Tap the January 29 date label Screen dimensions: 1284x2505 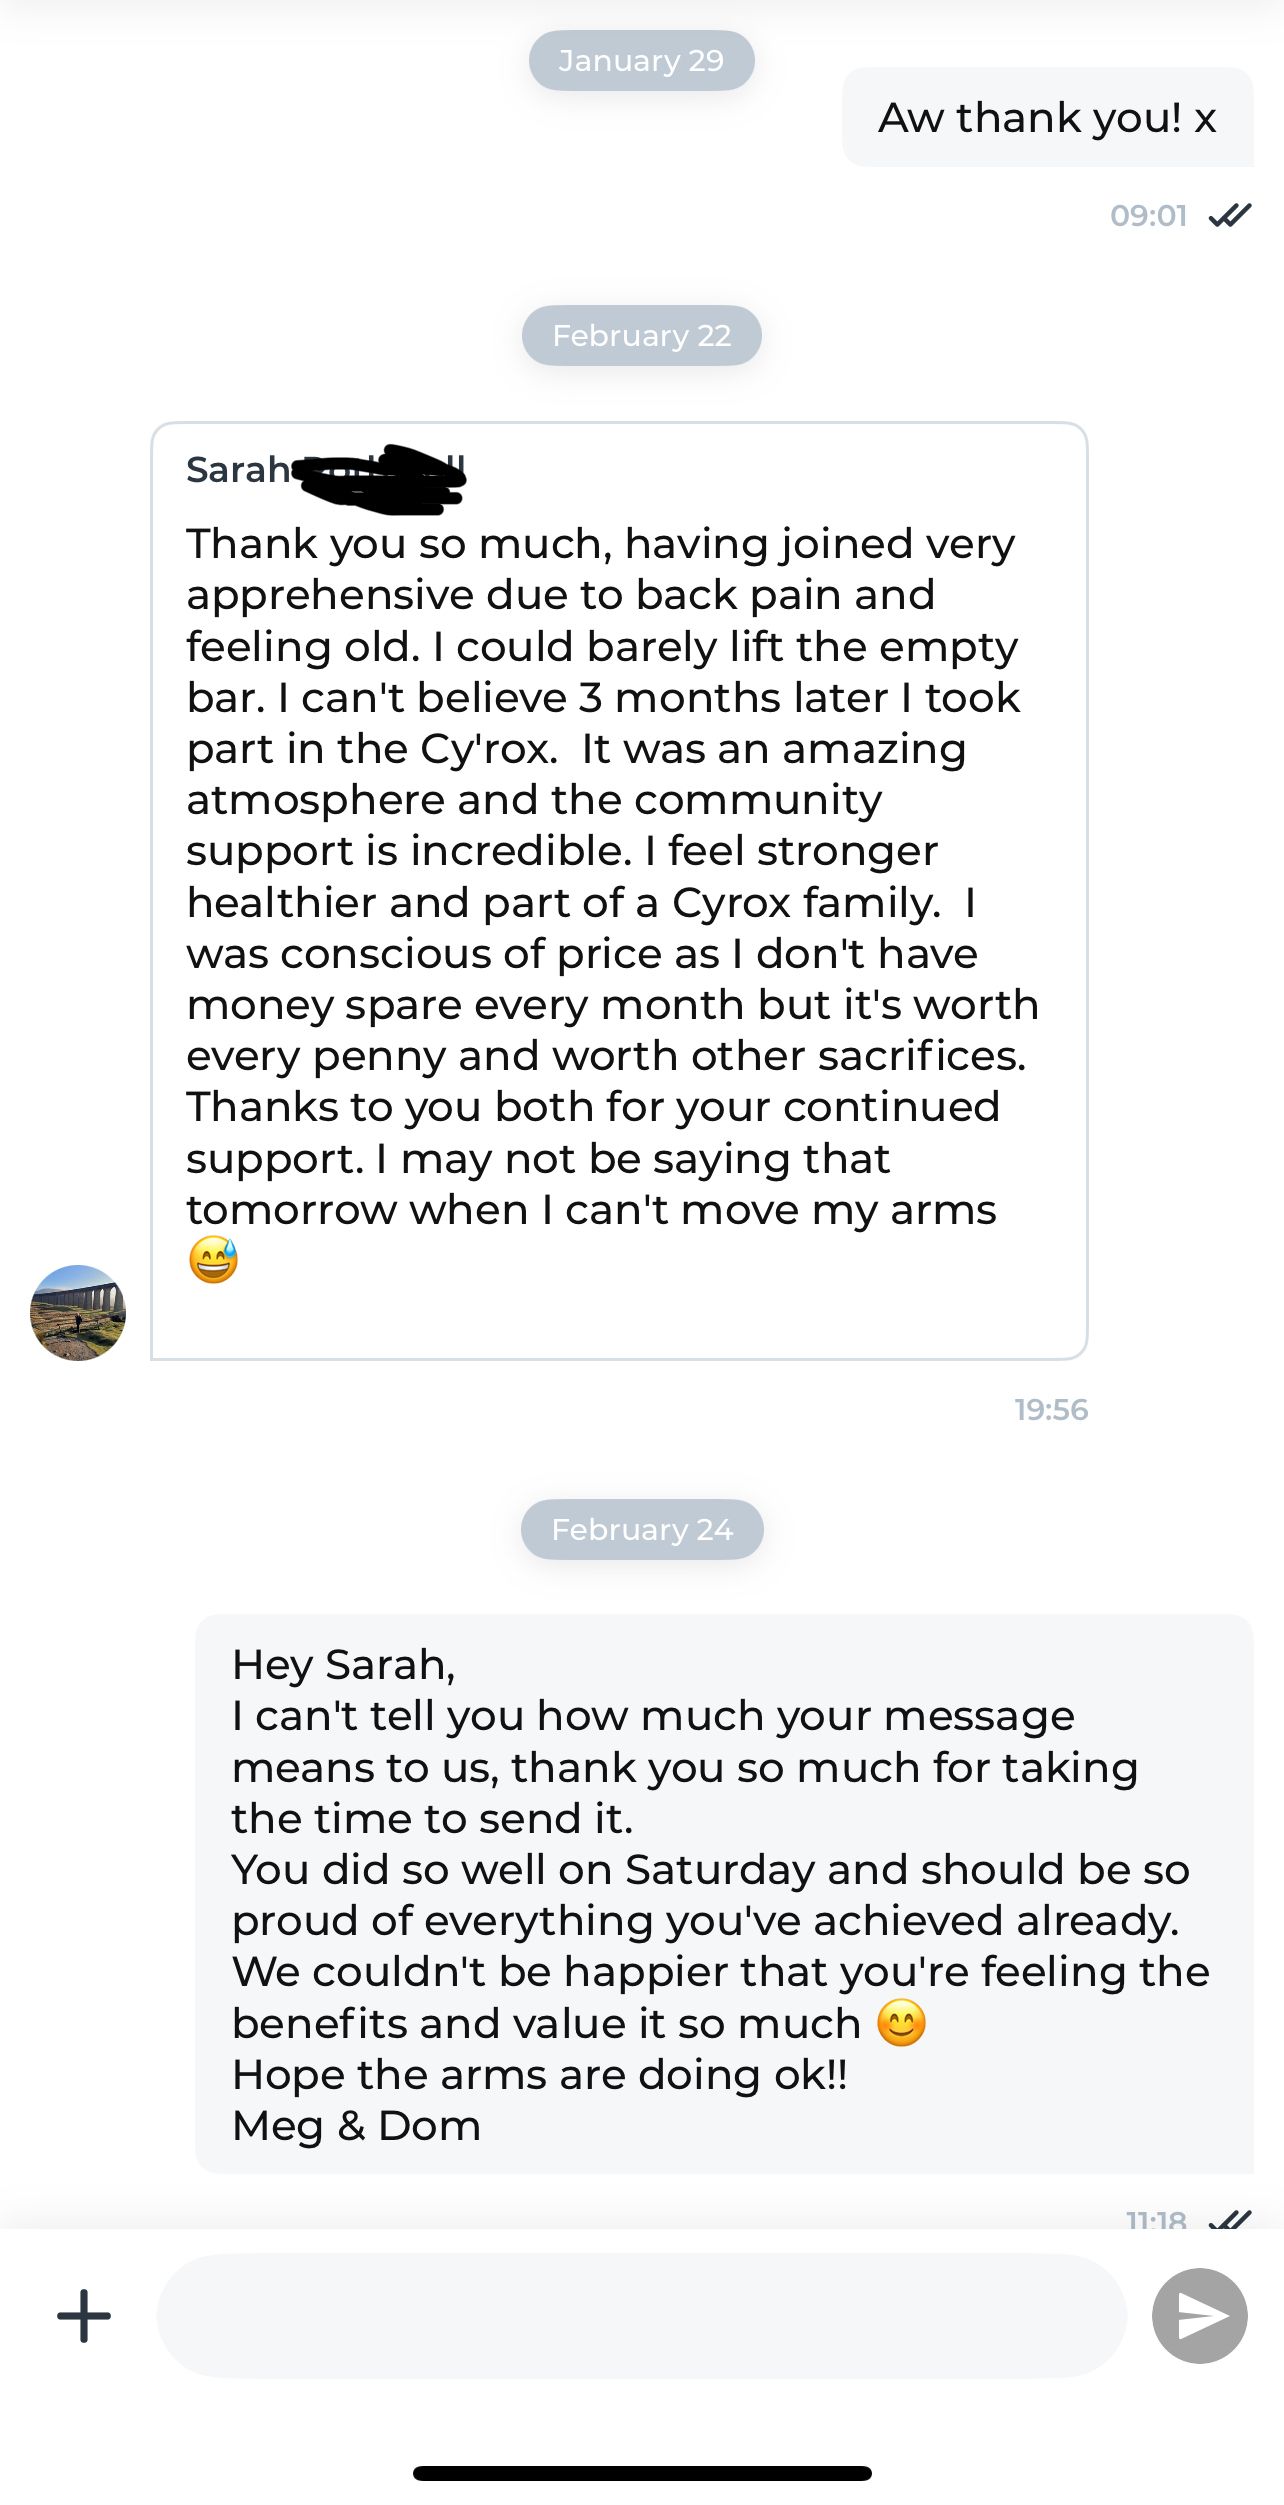pos(641,61)
